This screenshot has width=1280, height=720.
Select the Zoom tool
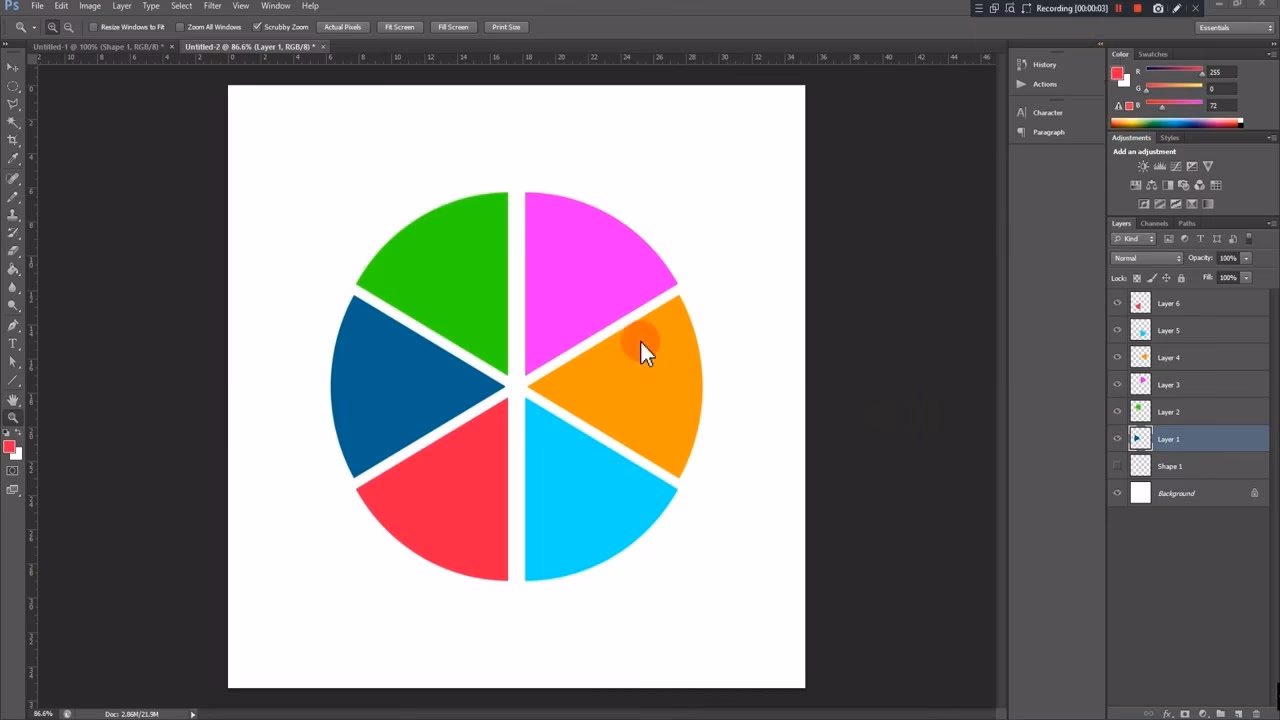pos(13,416)
